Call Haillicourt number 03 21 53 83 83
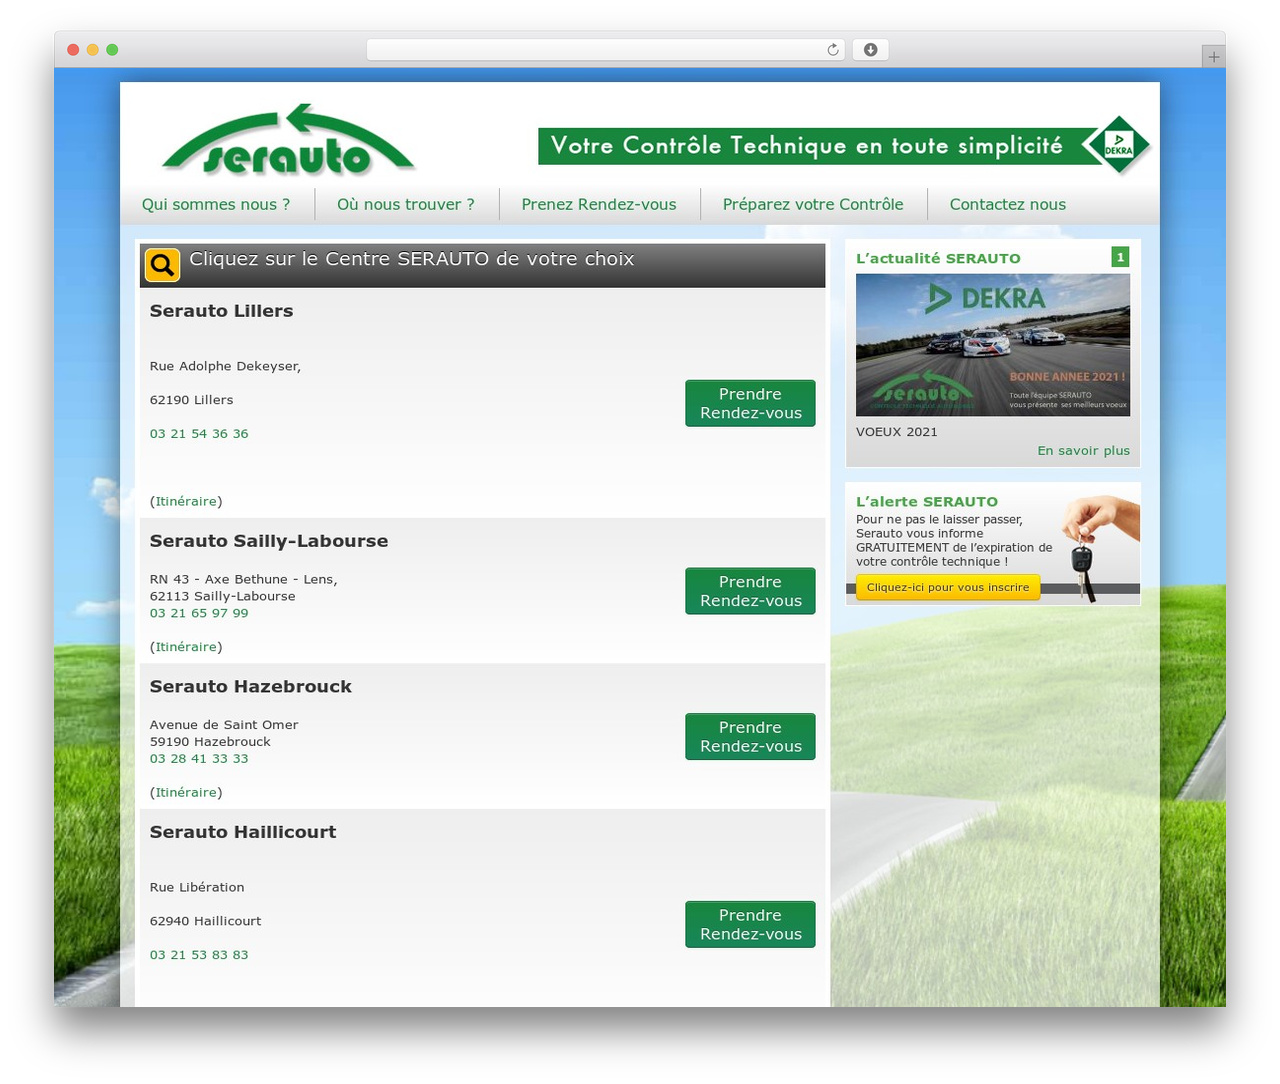The image size is (1280, 1084). click(199, 955)
